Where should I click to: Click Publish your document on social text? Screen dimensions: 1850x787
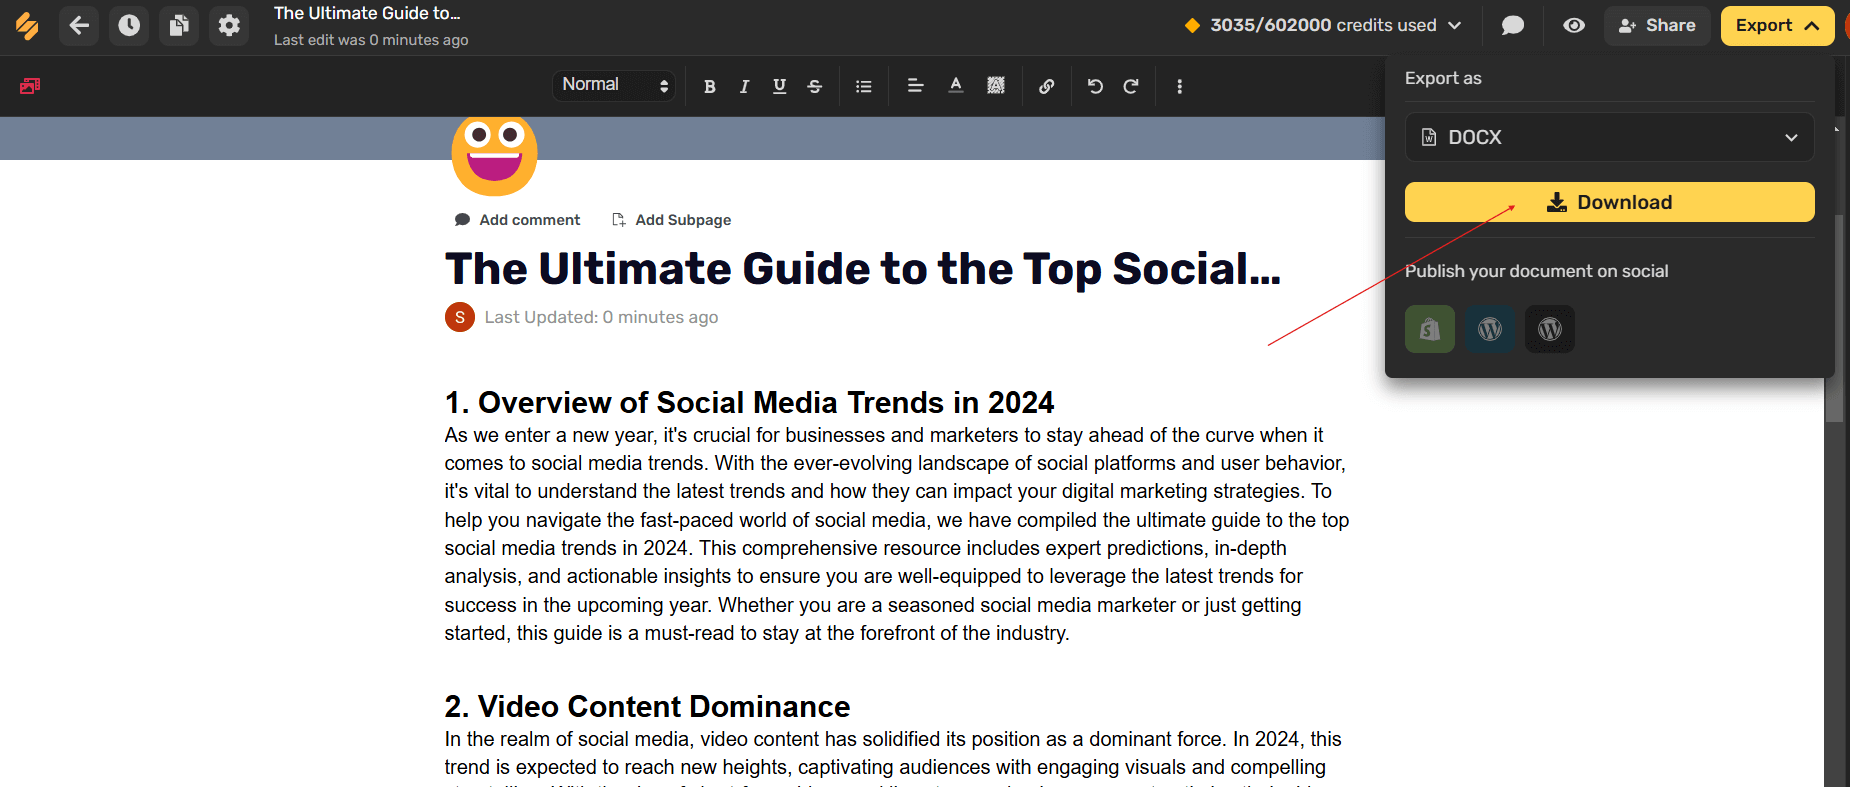click(x=1536, y=271)
